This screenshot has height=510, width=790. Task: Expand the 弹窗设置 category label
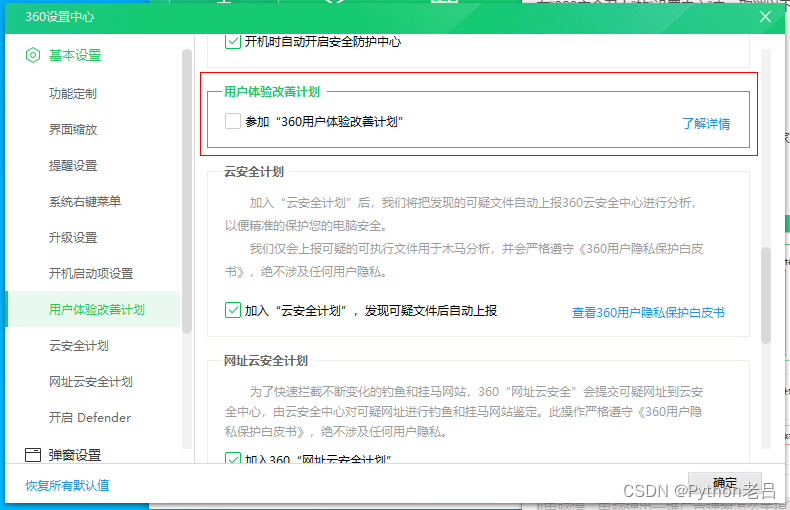75,455
